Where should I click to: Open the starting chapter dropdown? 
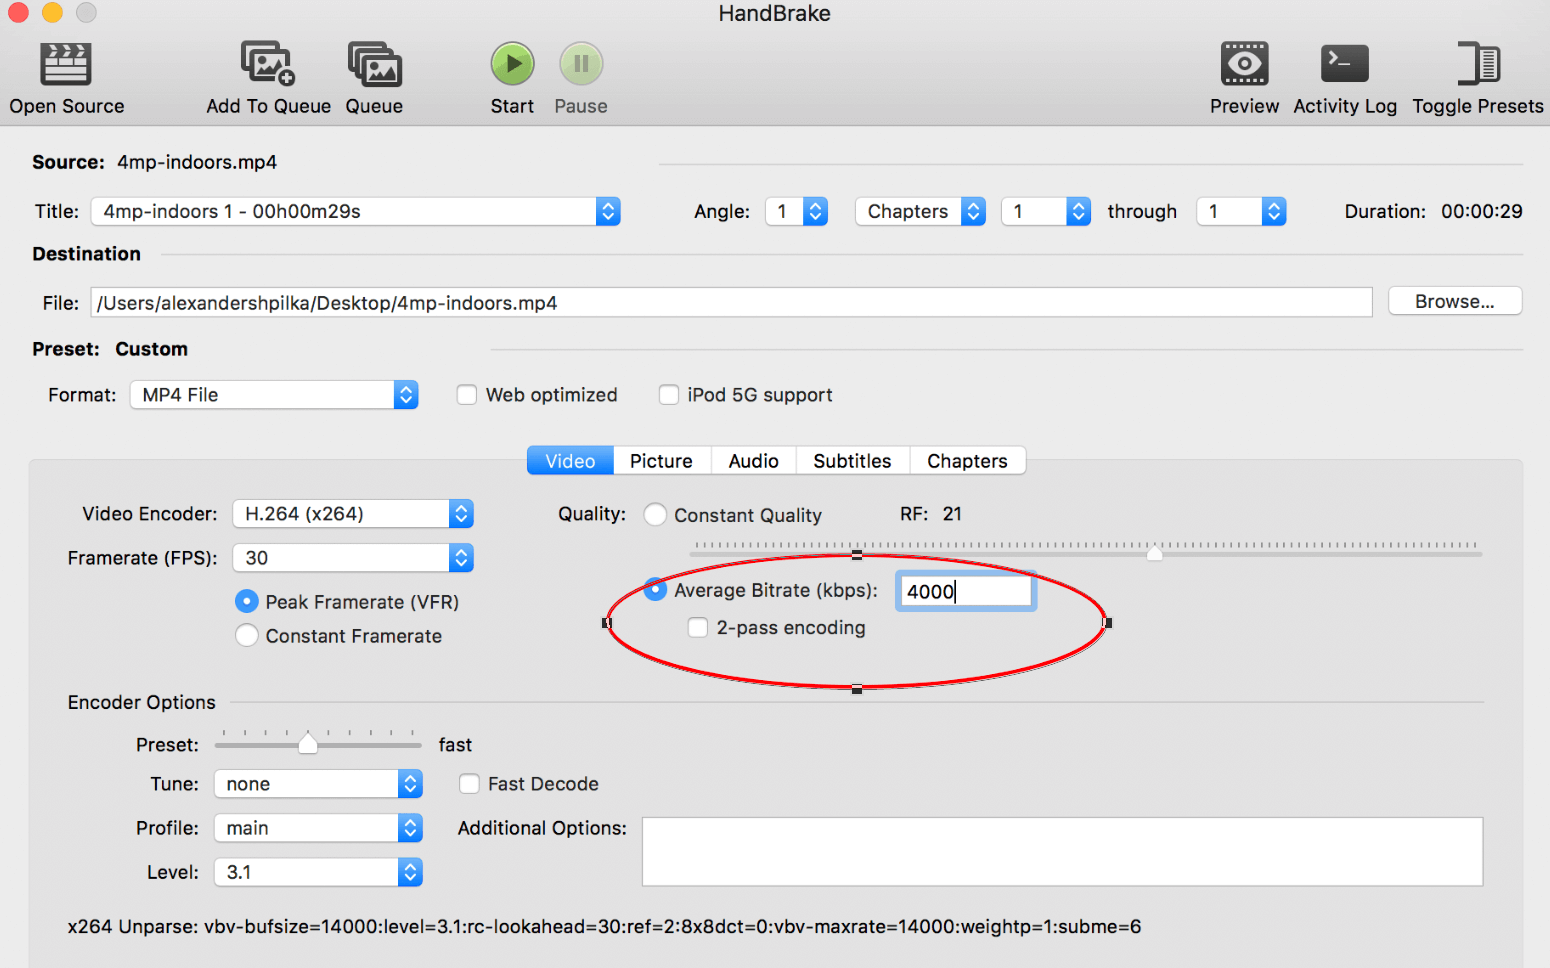point(1046,211)
